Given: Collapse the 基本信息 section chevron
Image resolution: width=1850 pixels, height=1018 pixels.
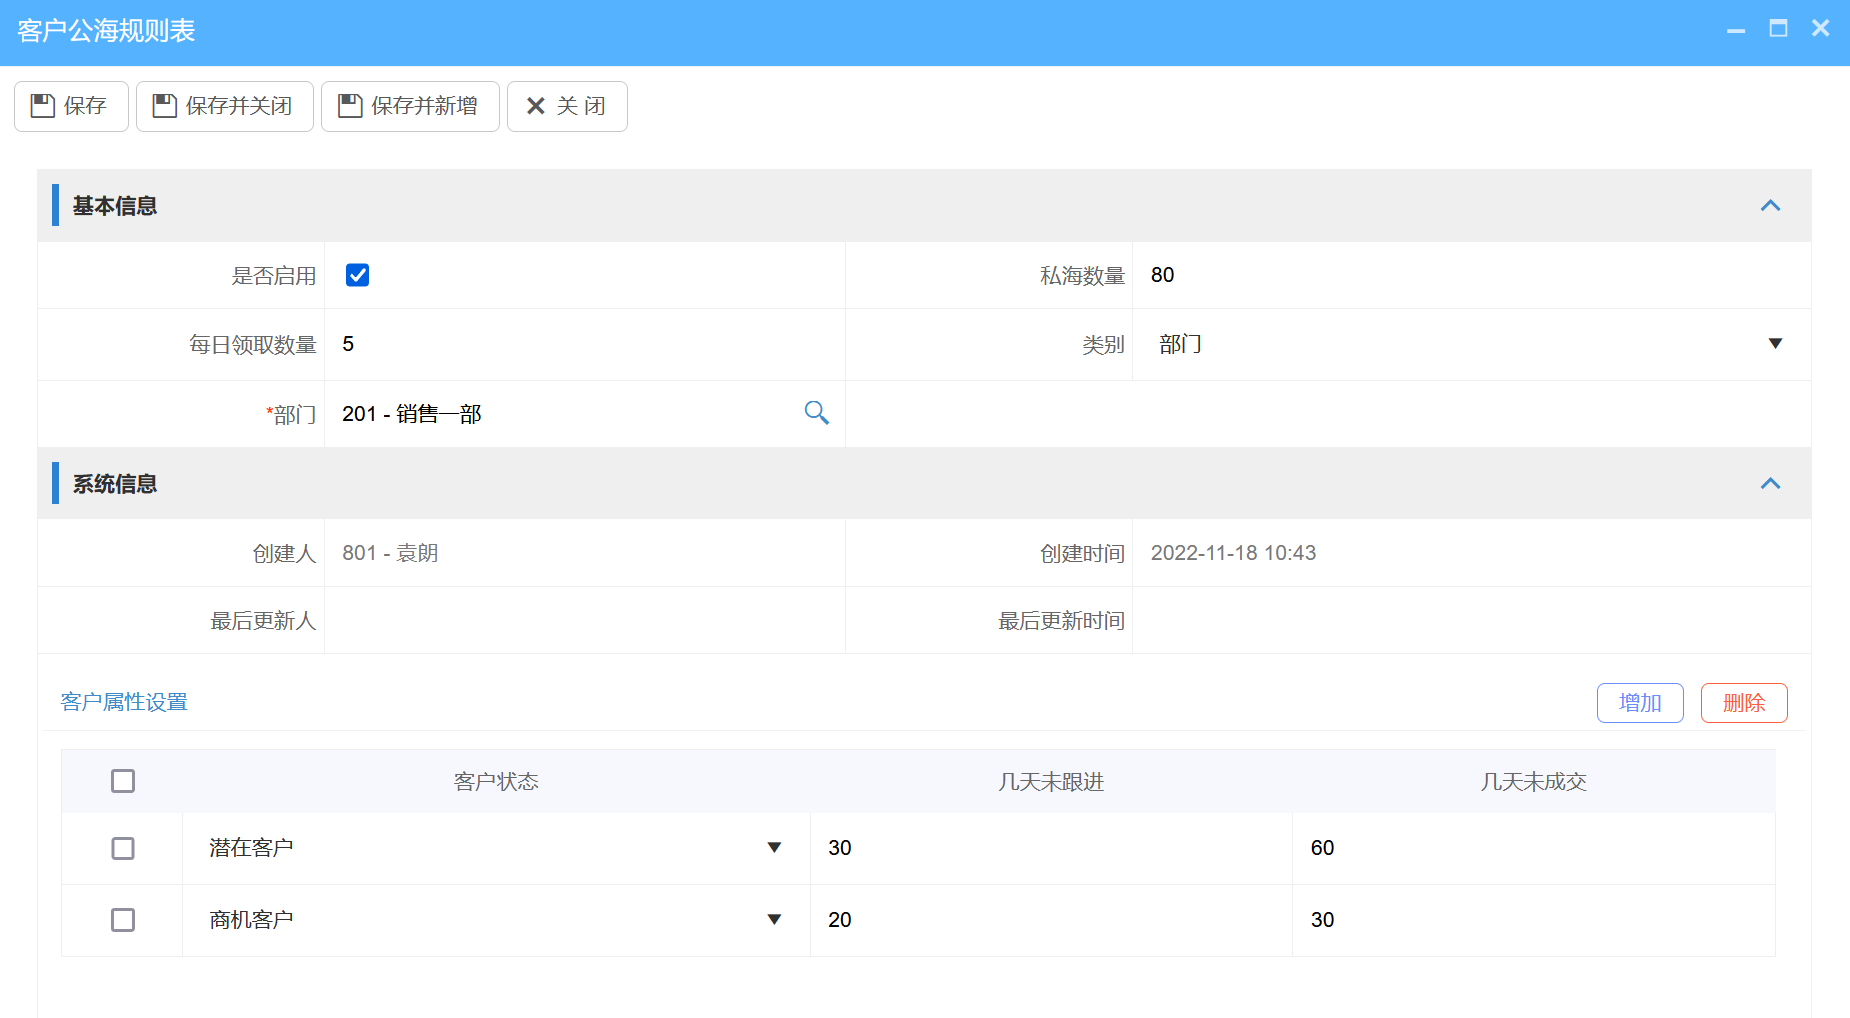Looking at the screenshot, I should pos(1772,205).
